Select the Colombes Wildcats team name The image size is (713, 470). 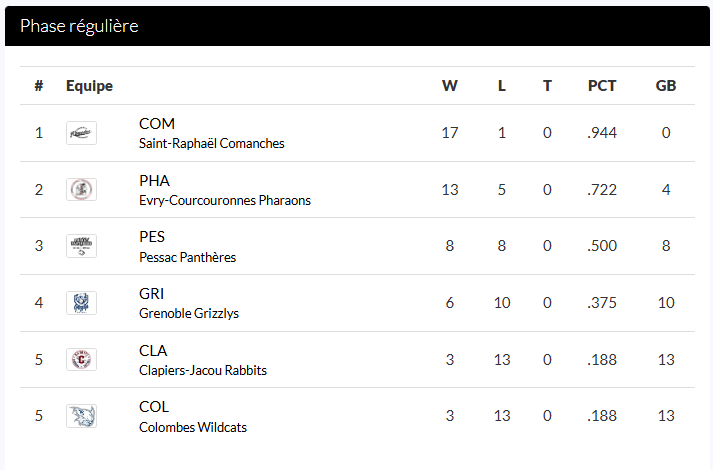(193, 427)
